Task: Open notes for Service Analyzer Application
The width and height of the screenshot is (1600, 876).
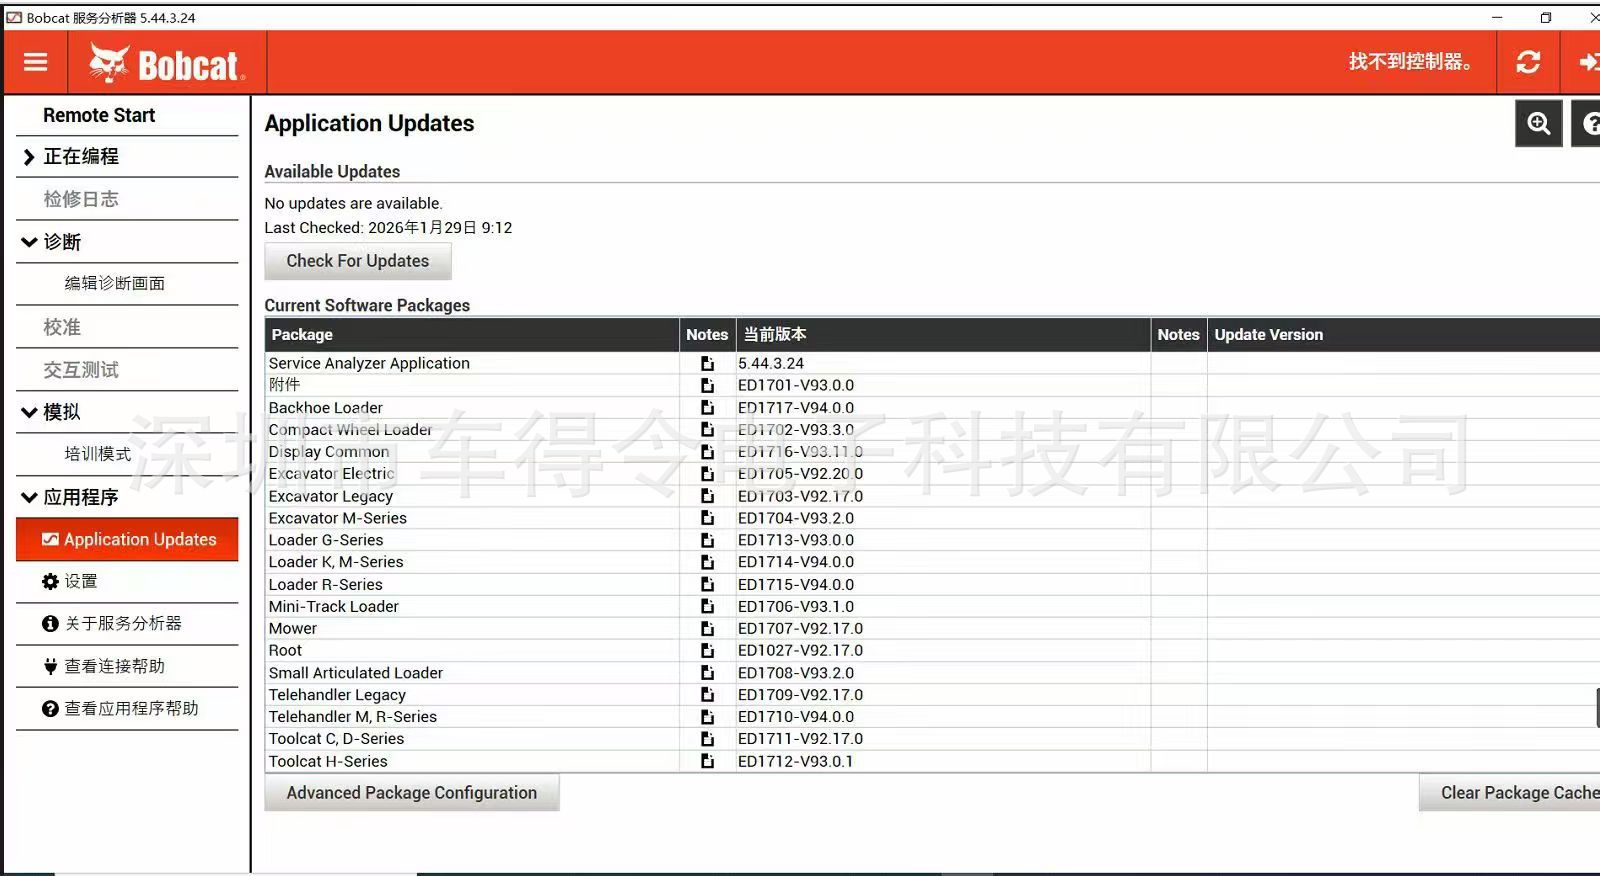Action: pos(707,363)
